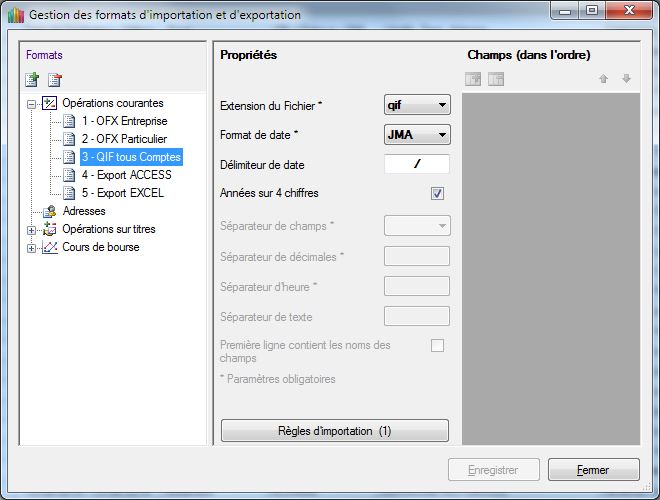Click the Opérations courantes category icon
The height and width of the screenshot is (500, 660).
pyautogui.click(x=49, y=103)
